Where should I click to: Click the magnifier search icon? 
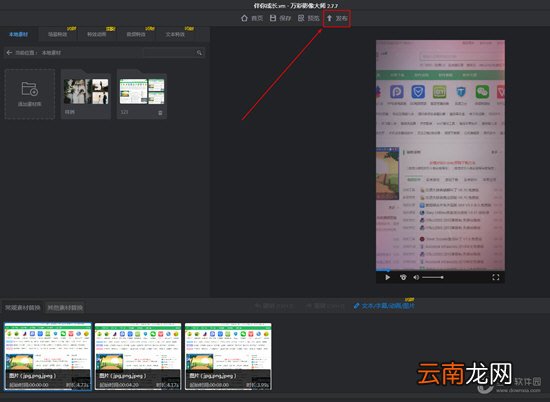(199, 53)
